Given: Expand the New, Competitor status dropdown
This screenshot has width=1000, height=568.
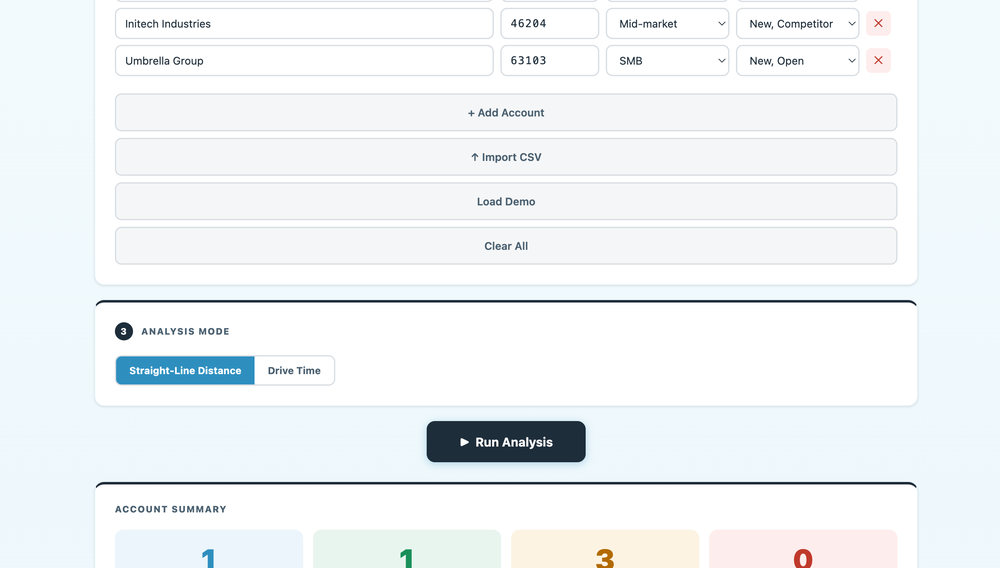Looking at the screenshot, I should pos(798,24).
